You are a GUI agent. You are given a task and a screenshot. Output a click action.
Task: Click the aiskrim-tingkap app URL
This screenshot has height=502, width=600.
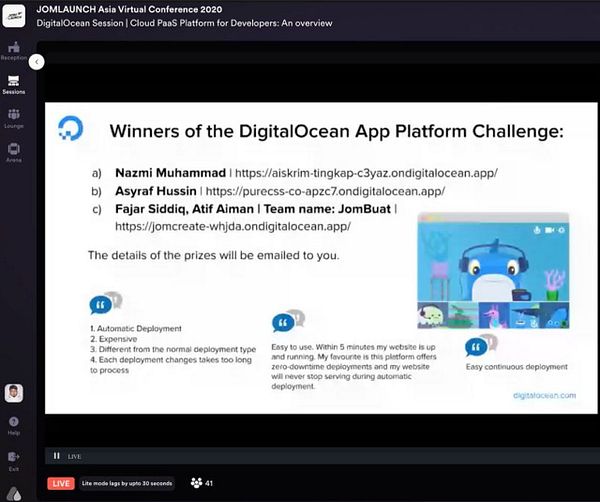coord(366,173)
